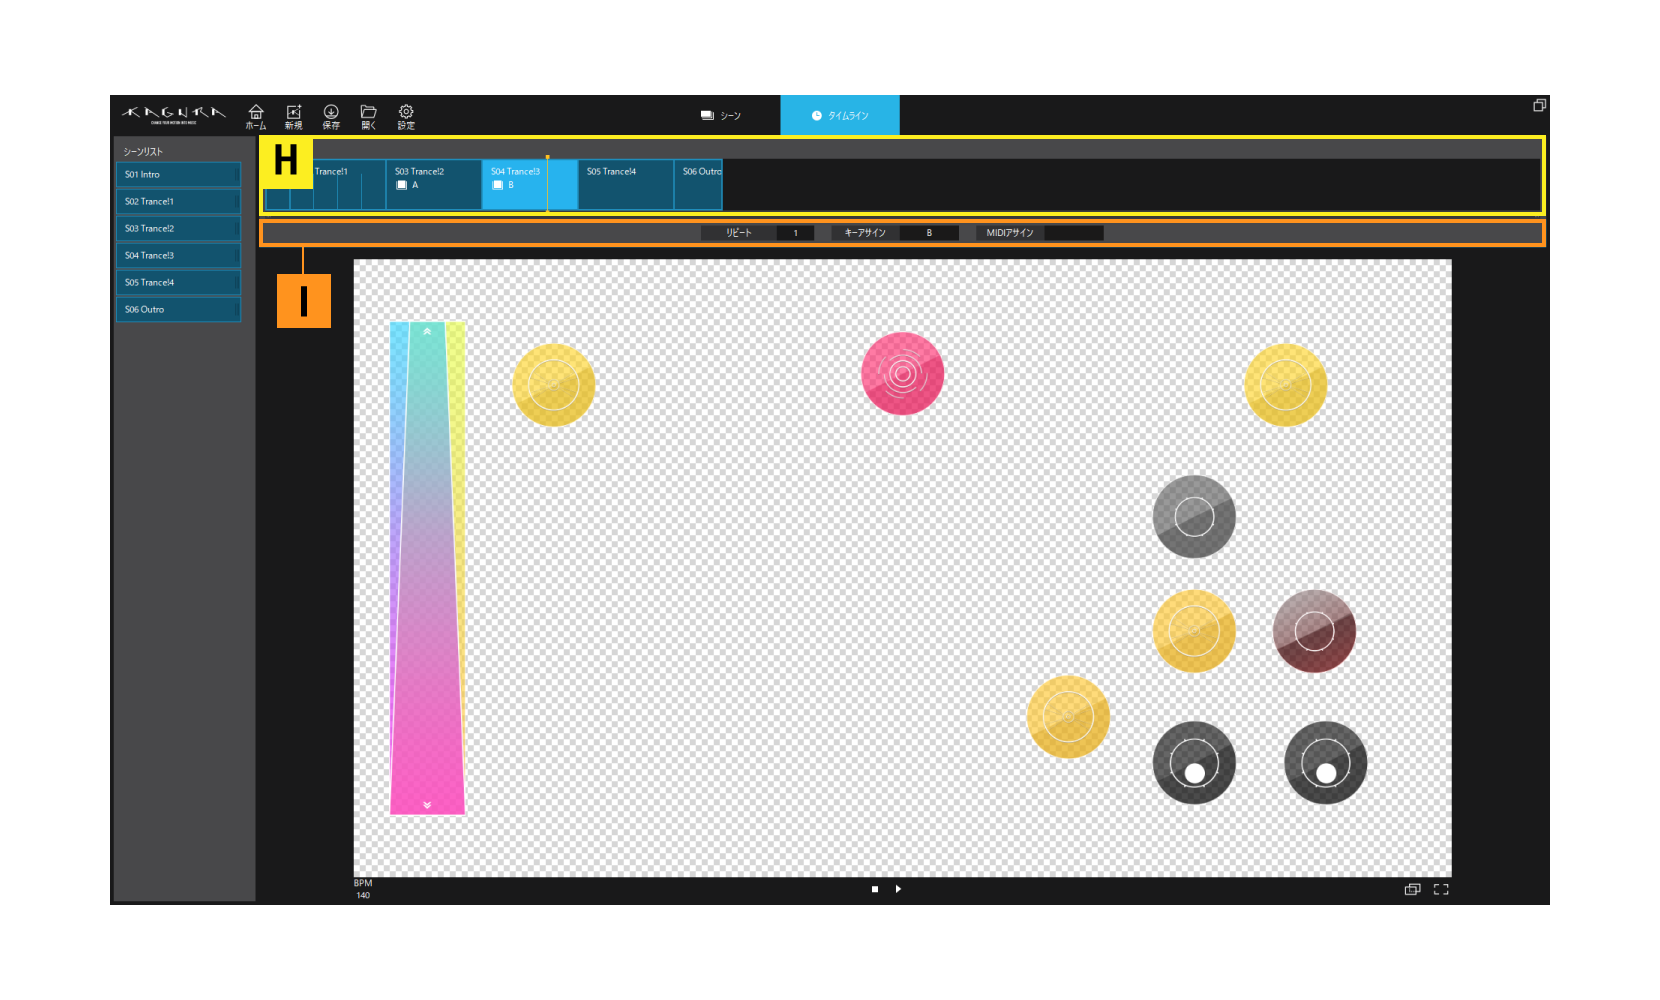Click the MIDIアサイン label
The image size is (1660, 1000).
click(1010, 233)
